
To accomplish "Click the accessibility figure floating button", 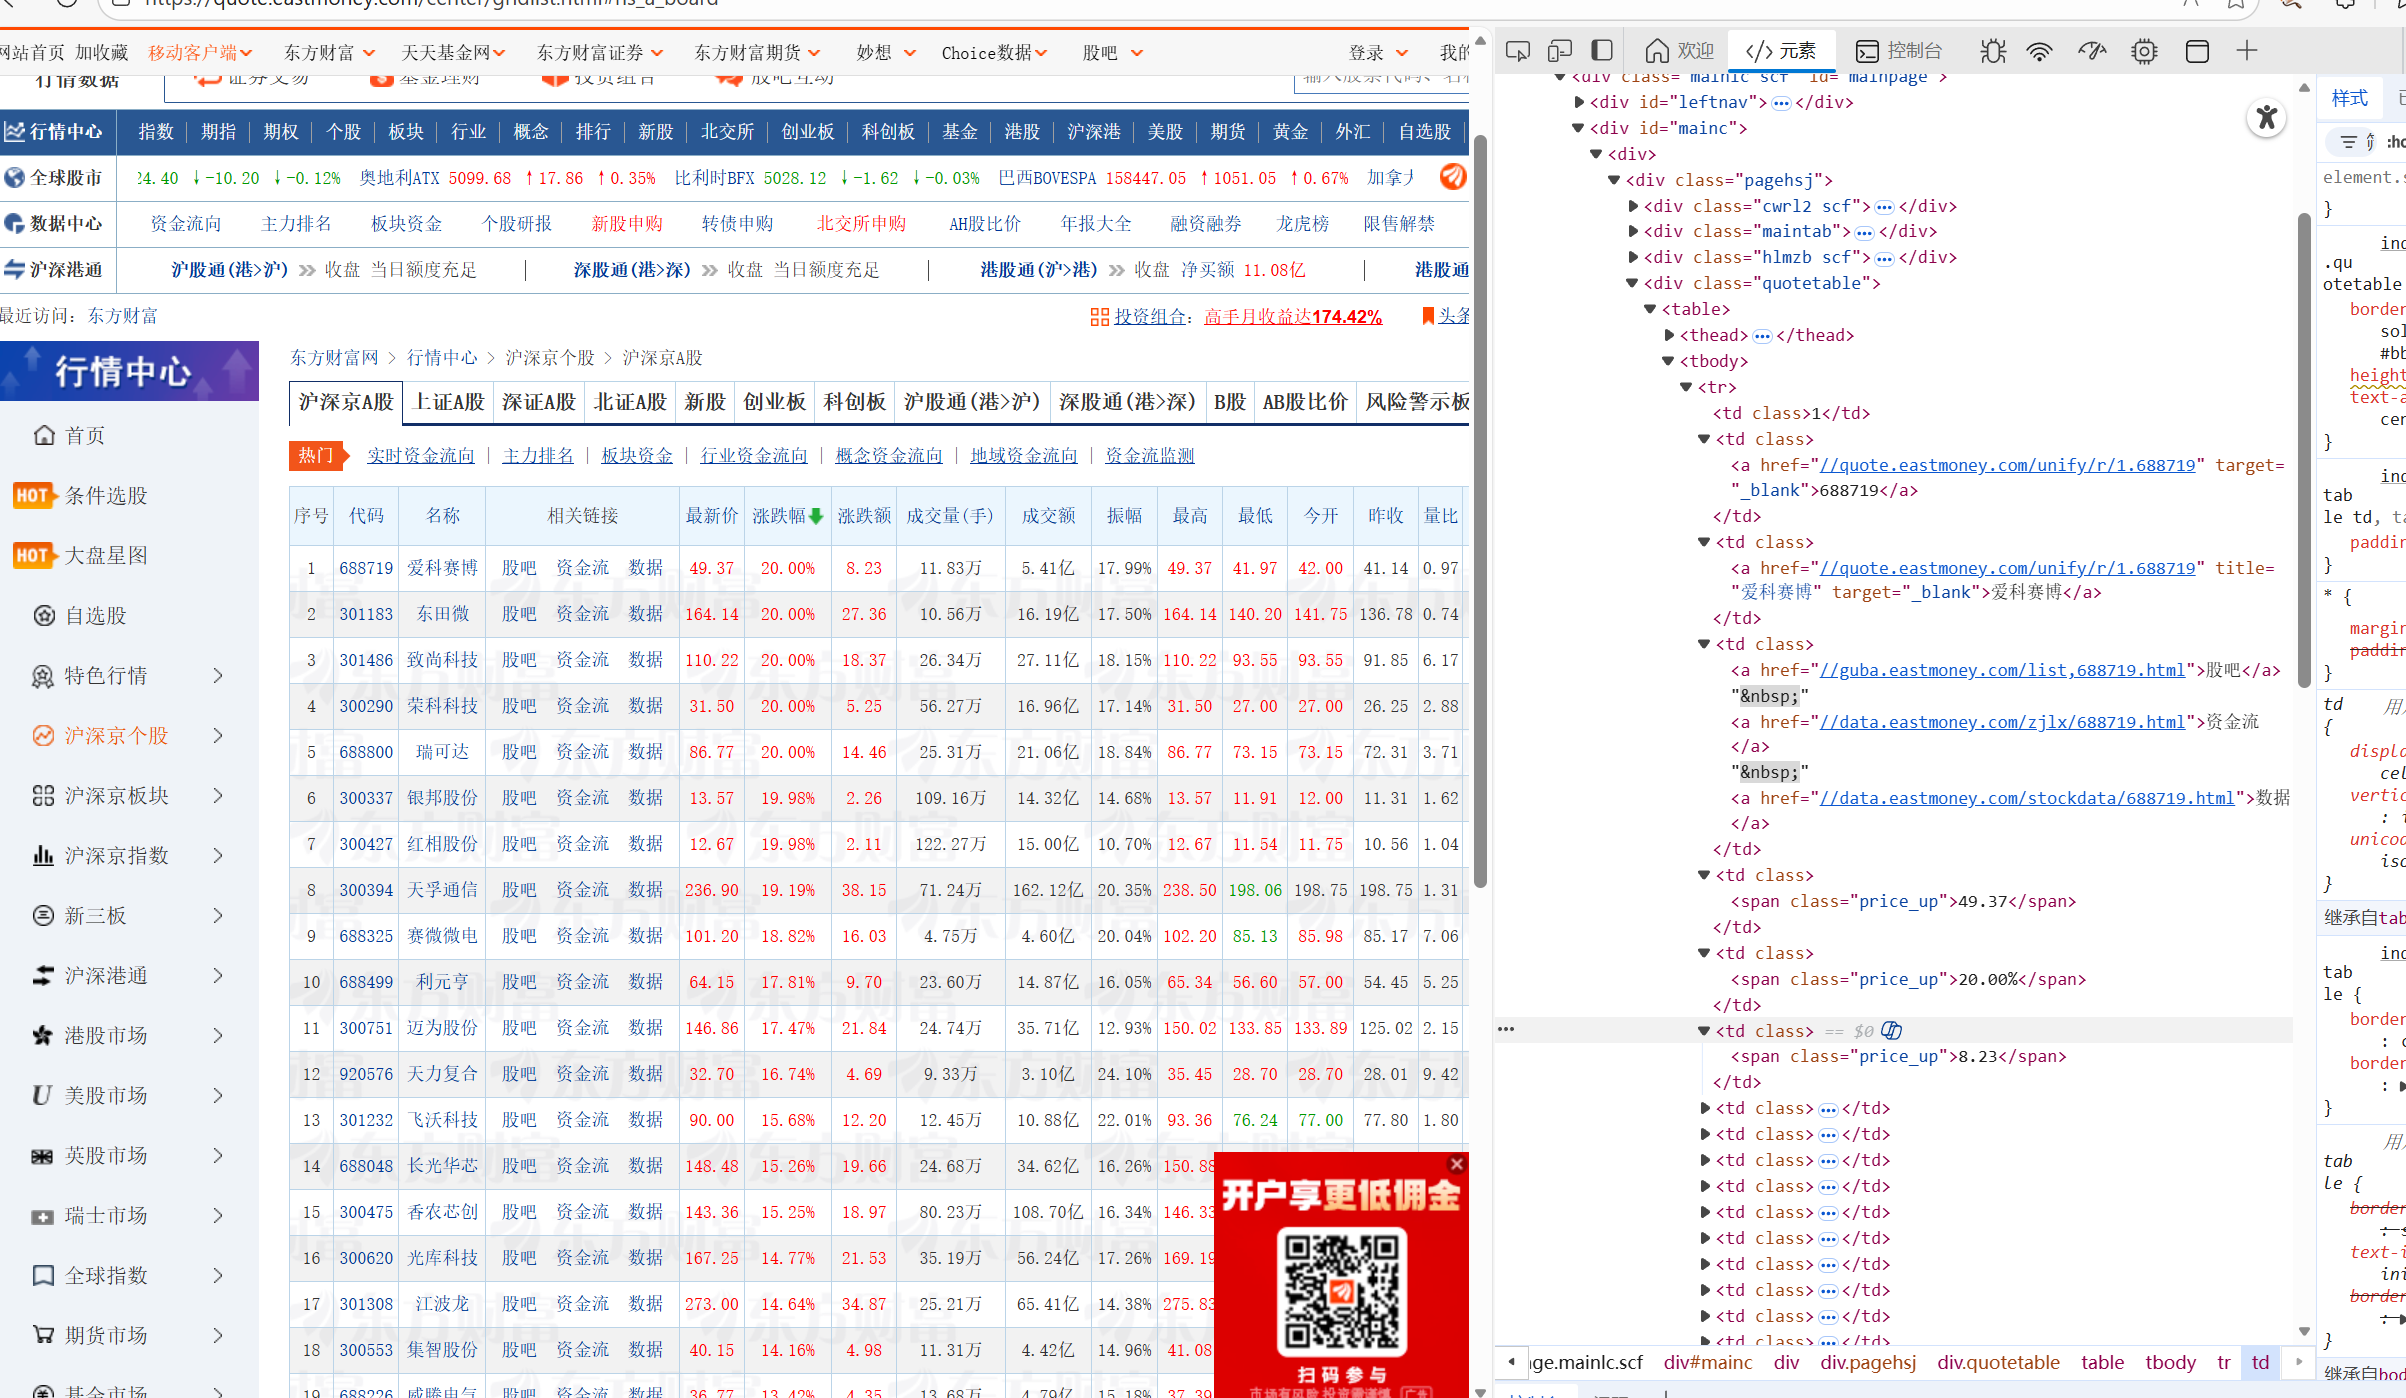I will tap(2267, 118).
